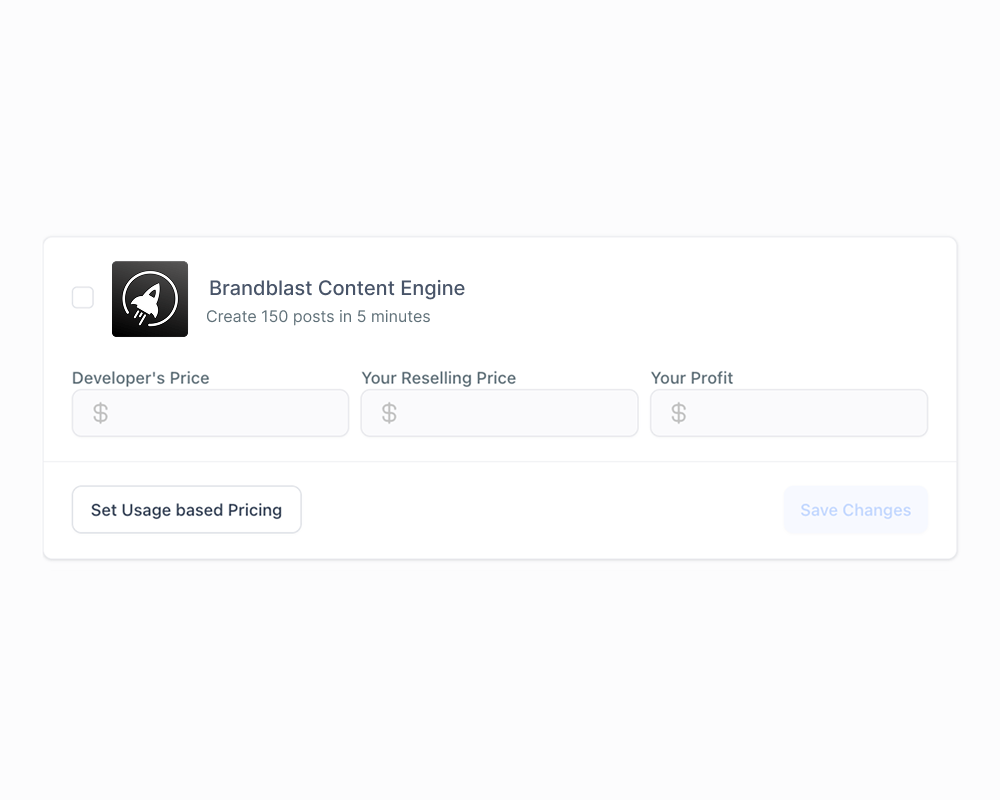Select the subtitle Create 150 posts in 5 minutes
This screenshot has width=1000, height=800.
[318, 316]
